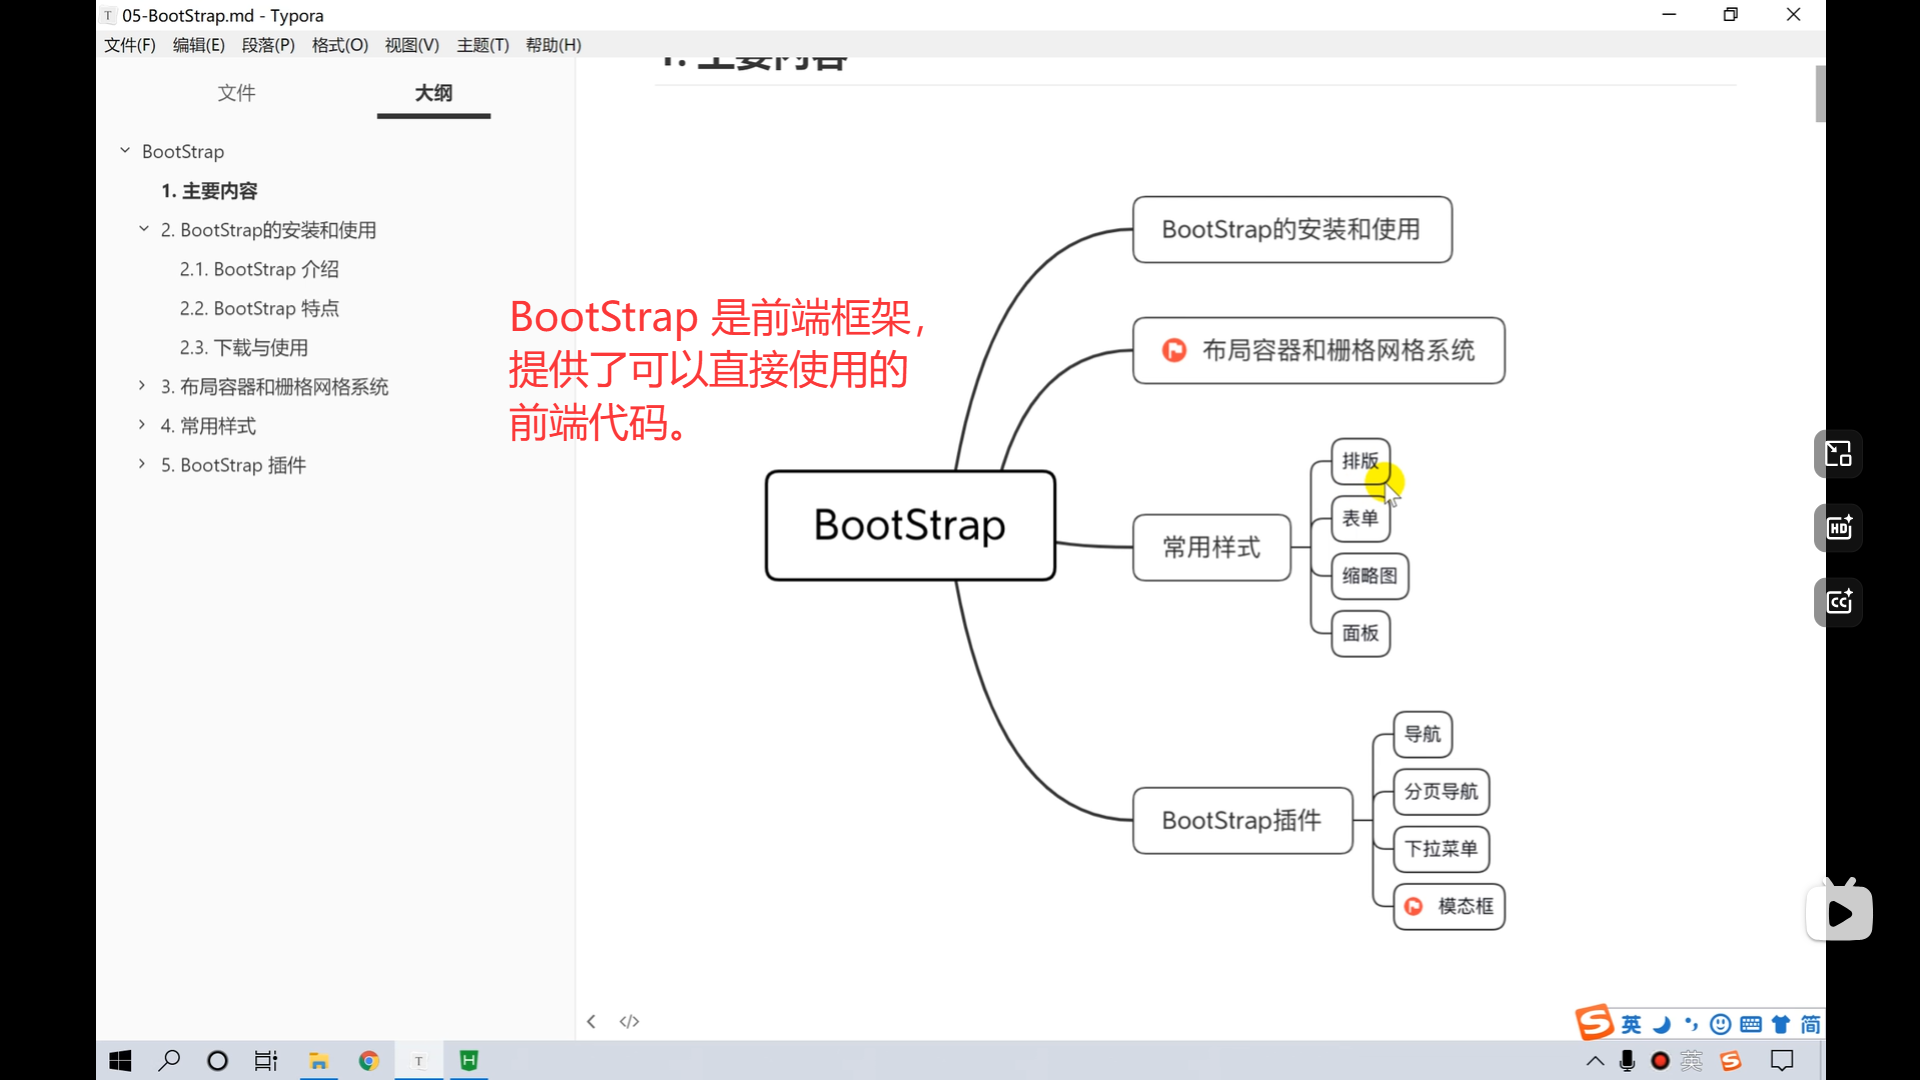1920x1080 pixels.
Task: Expand section 5 BootStrap 插件
Action: (142, 464)
